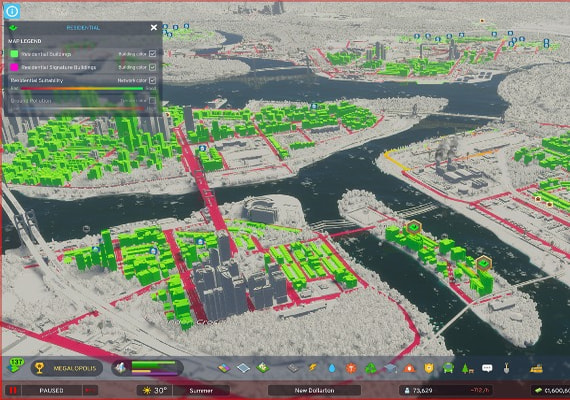Select the bulldozer tool

(x=536, y=368)
